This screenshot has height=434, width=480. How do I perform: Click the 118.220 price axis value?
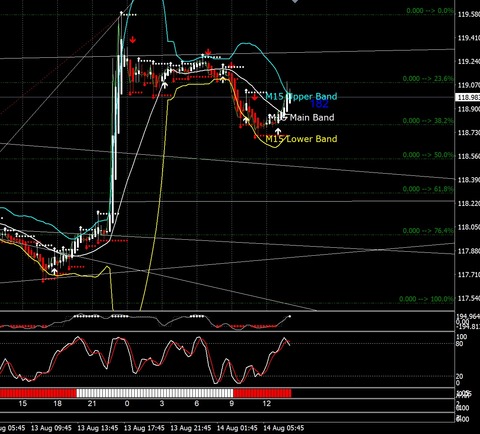(469, 204)
